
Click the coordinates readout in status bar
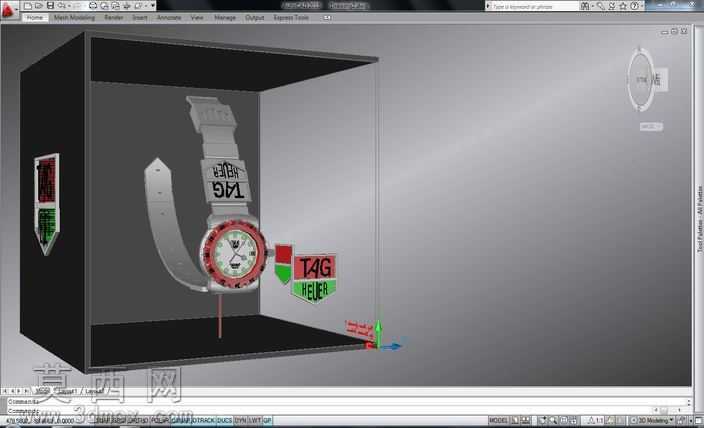click(40, 421)
